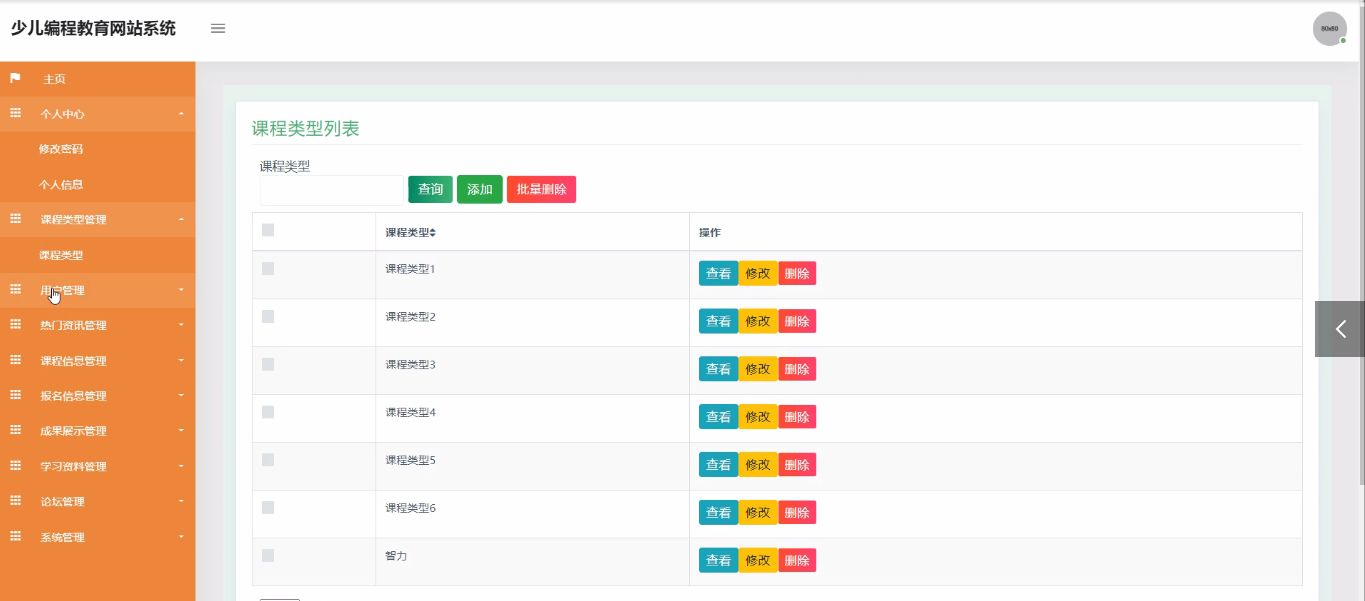Screen dimensions: 1365x601
Task: Click the grid icon beside 课程信息管理
Action: (15, 360)
